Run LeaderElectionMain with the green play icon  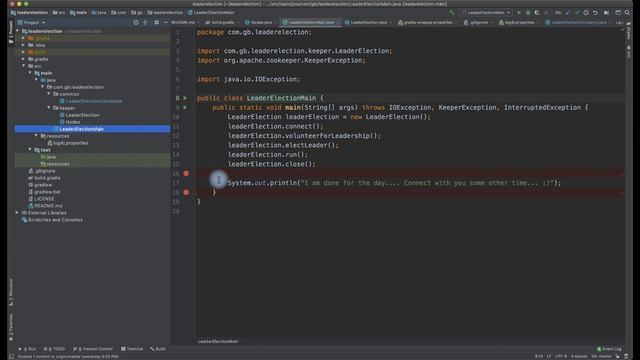(x=519, y=13)
